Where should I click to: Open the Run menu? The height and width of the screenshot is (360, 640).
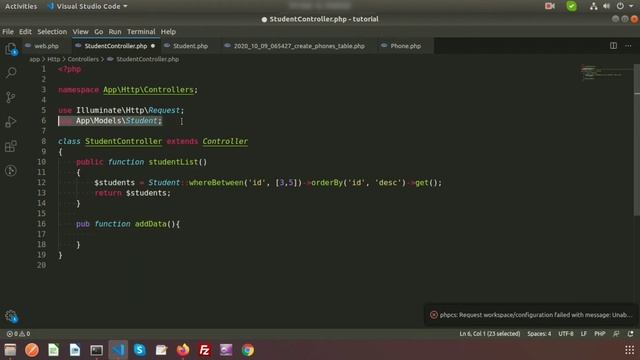115,31
